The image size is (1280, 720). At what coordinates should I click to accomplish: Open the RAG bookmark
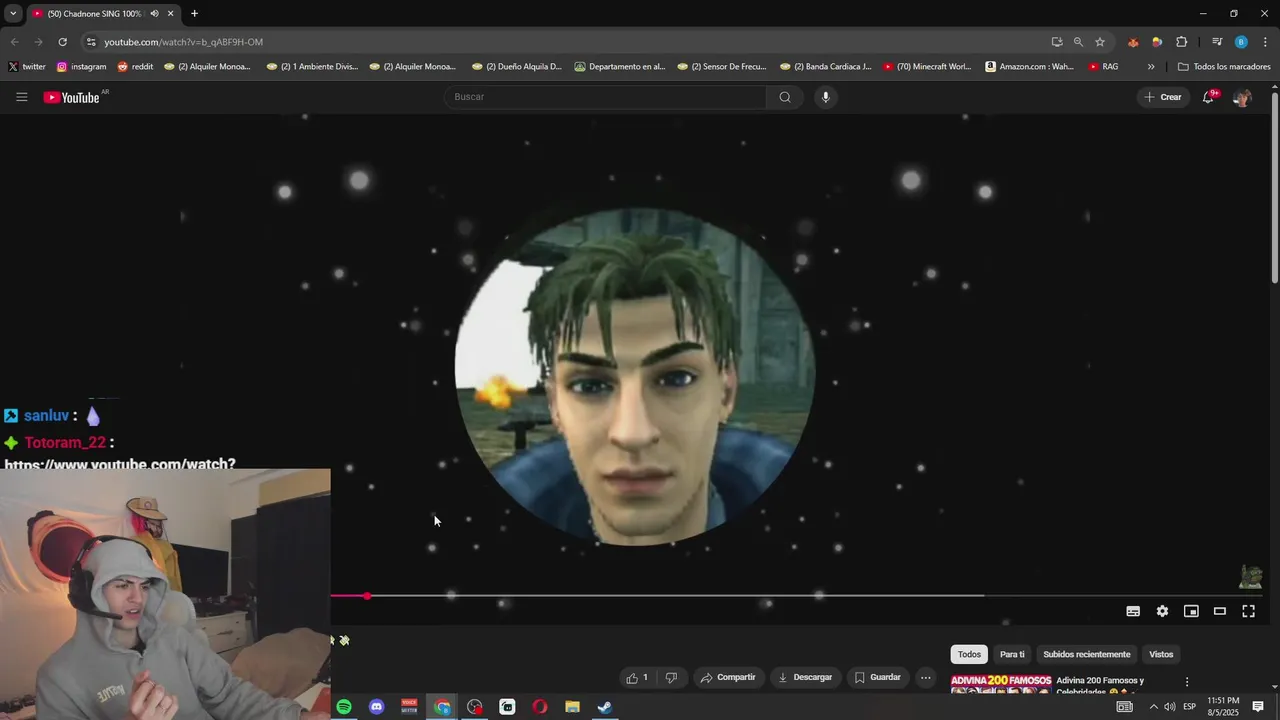pyautogui.click(x=1103, y=67)
